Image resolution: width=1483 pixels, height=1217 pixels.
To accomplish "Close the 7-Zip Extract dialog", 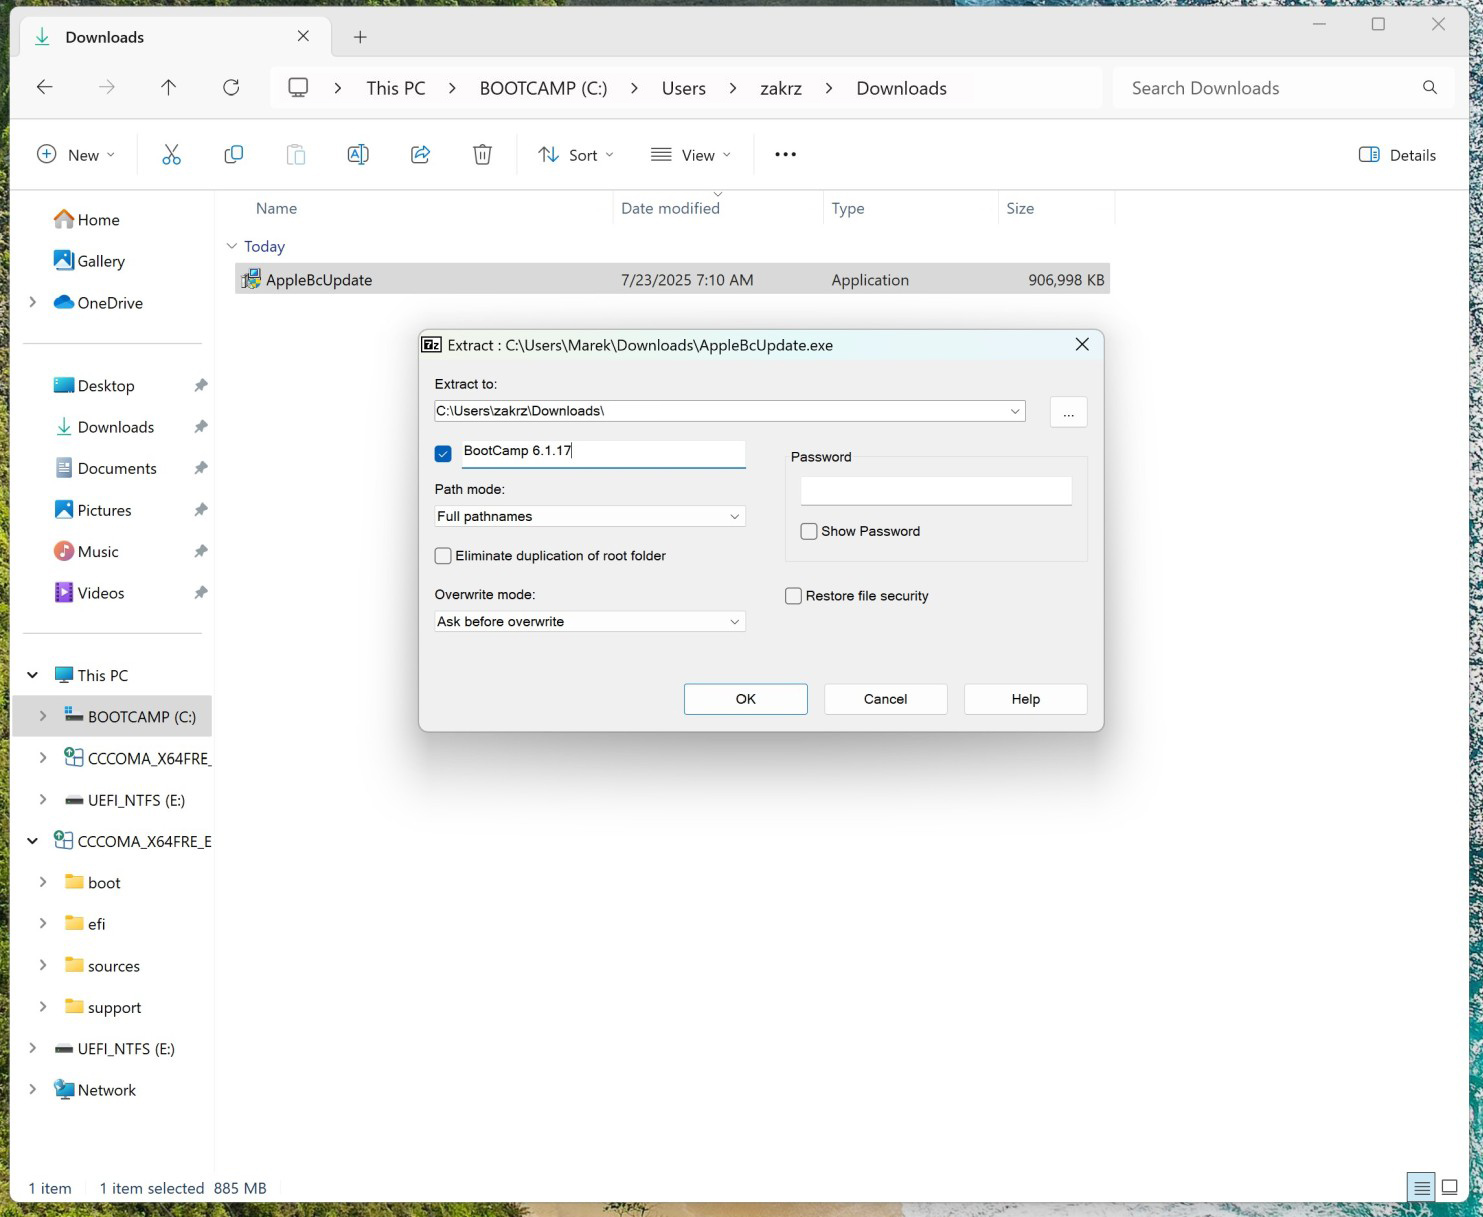I will point(1082,344).
